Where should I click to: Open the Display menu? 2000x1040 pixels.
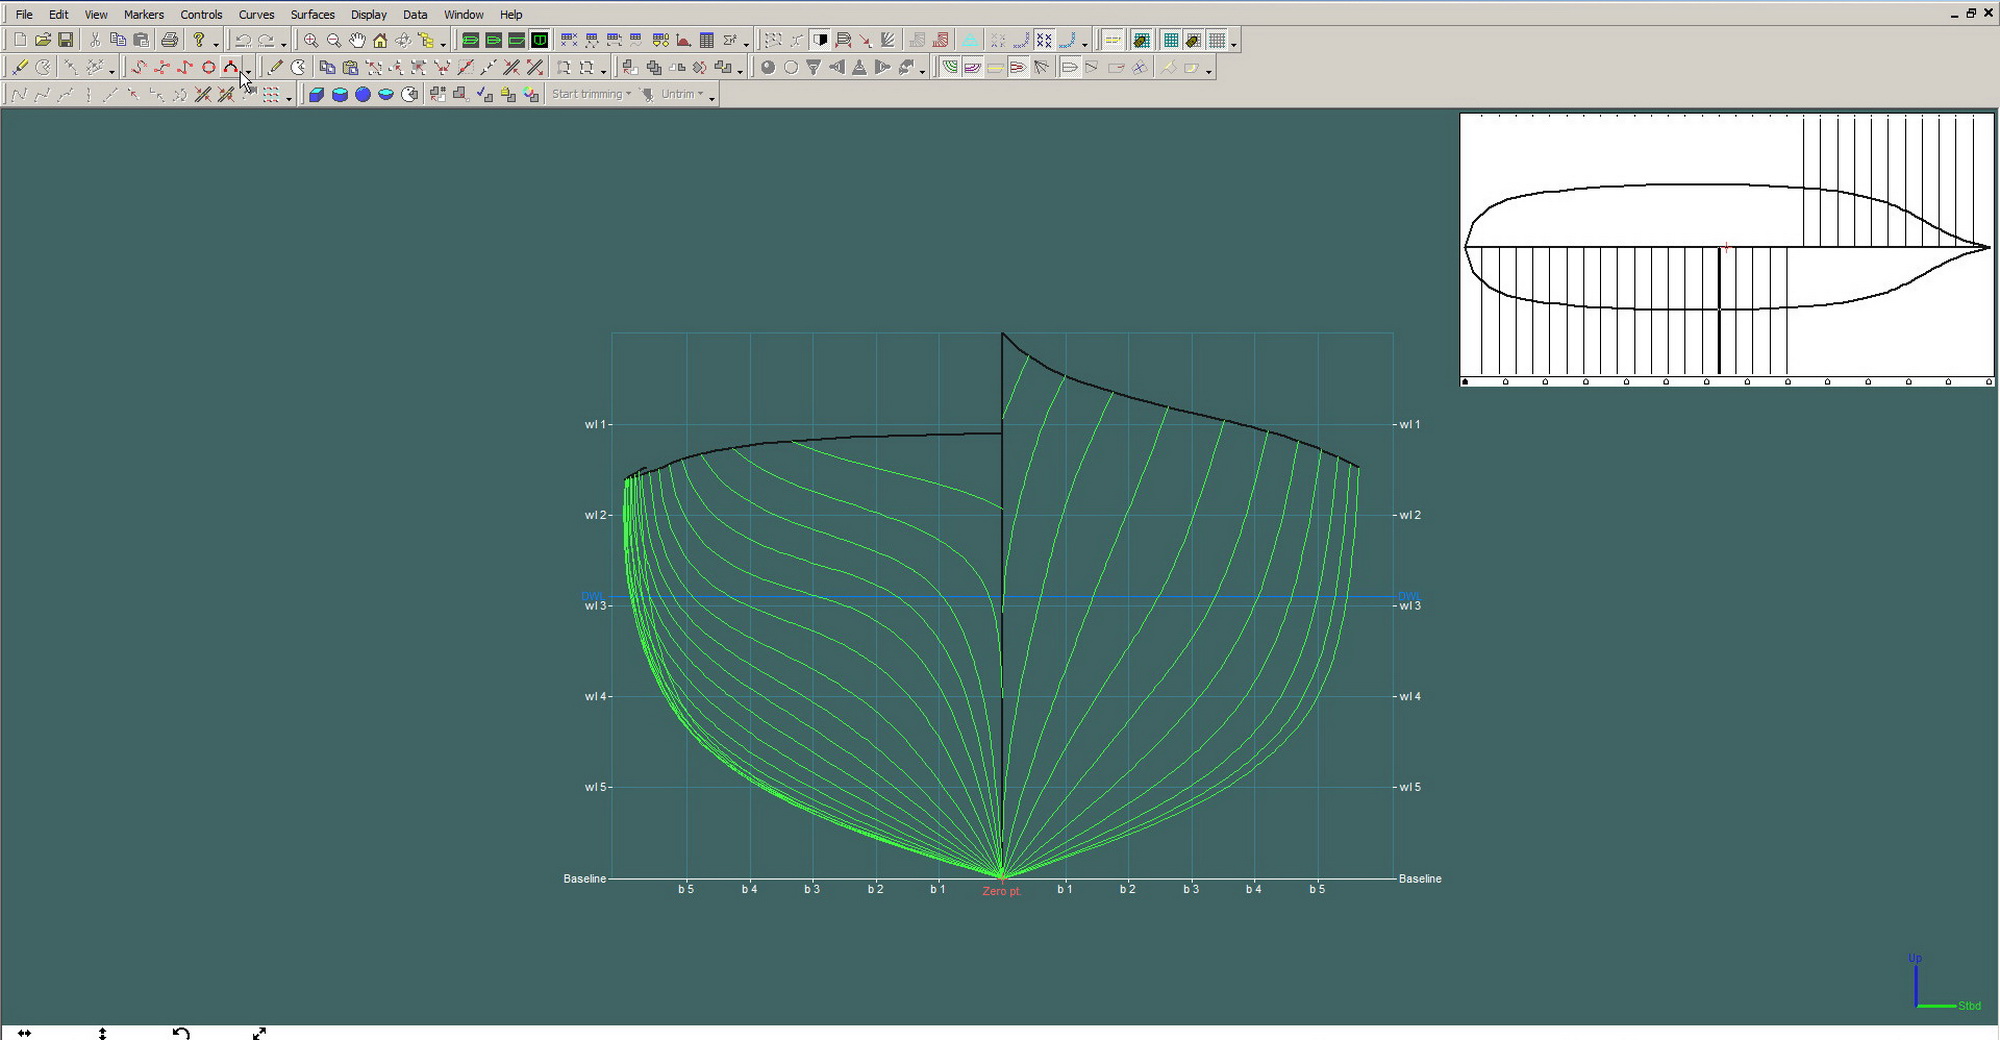coord(369,14)
